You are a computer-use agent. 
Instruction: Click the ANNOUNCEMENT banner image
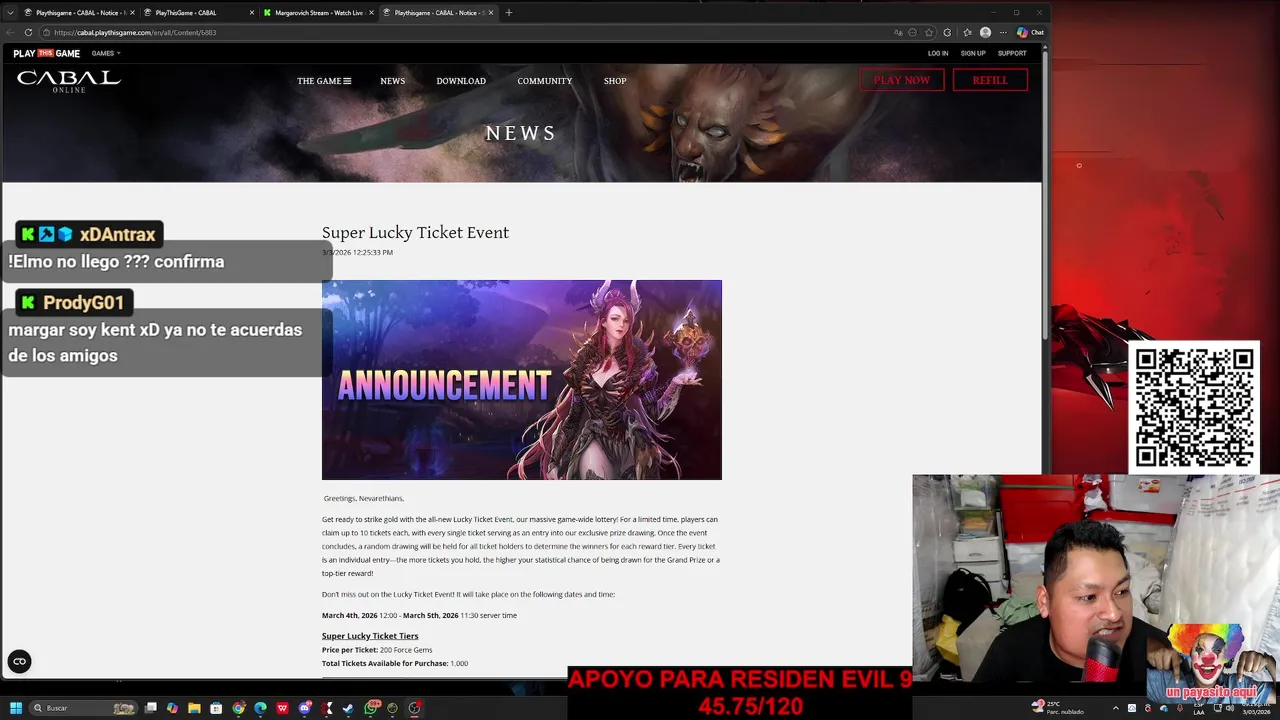click(521, 380)
